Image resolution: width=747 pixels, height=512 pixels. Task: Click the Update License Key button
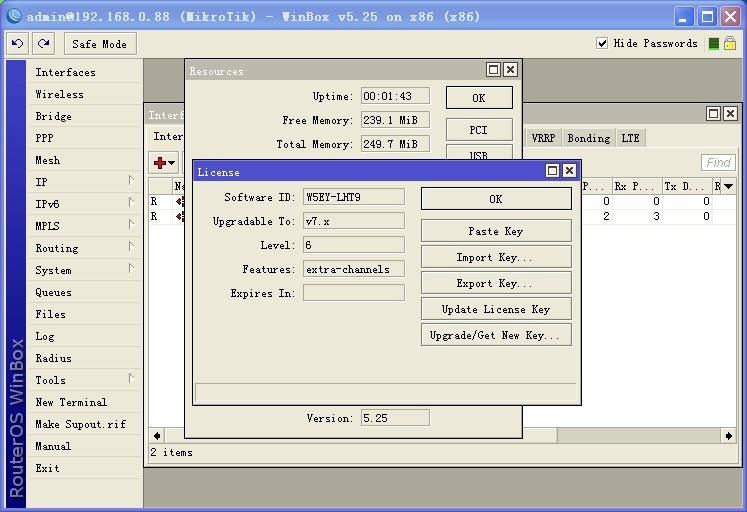(495, 309)
